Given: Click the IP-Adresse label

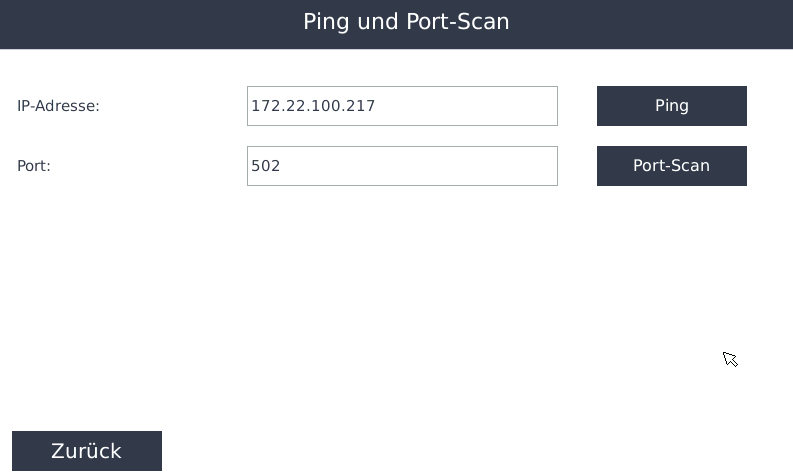Looking at the screenshot, I should click(58, 106).
